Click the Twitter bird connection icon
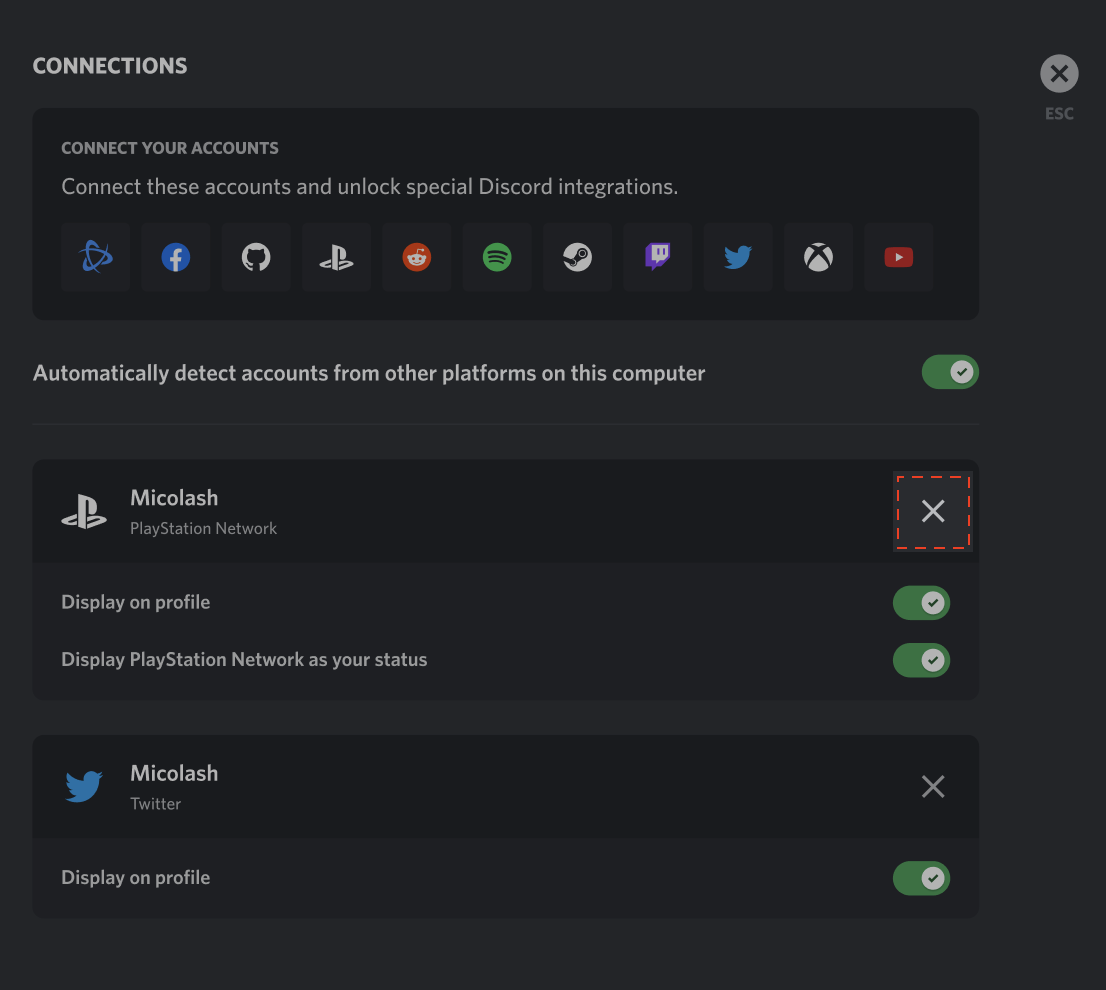 [738, 258]
